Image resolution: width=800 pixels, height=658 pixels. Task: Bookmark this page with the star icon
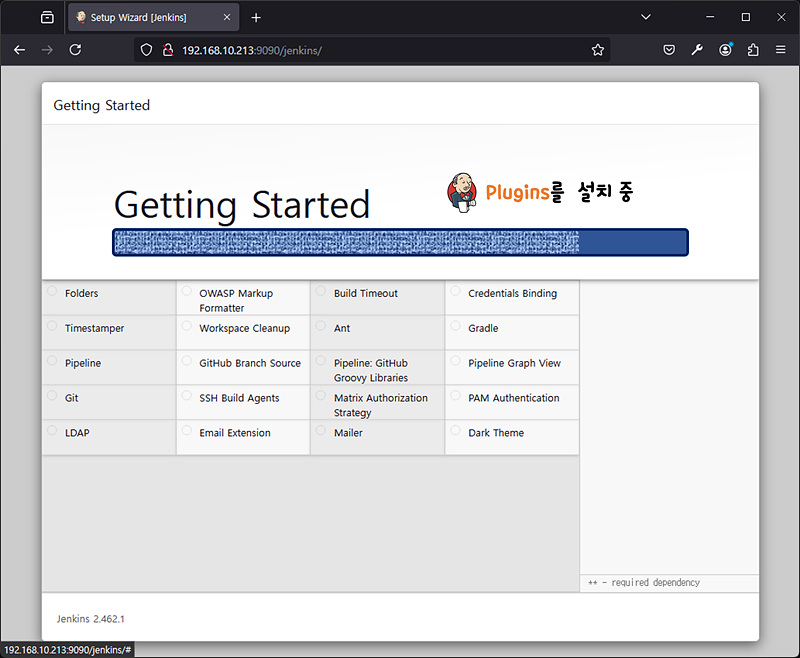[x=597, y=50]
